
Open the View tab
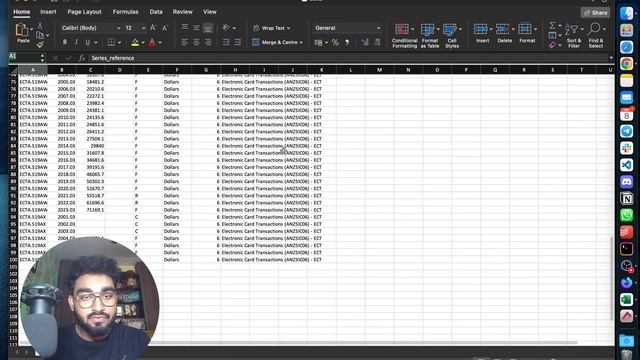tap(210, 12)
